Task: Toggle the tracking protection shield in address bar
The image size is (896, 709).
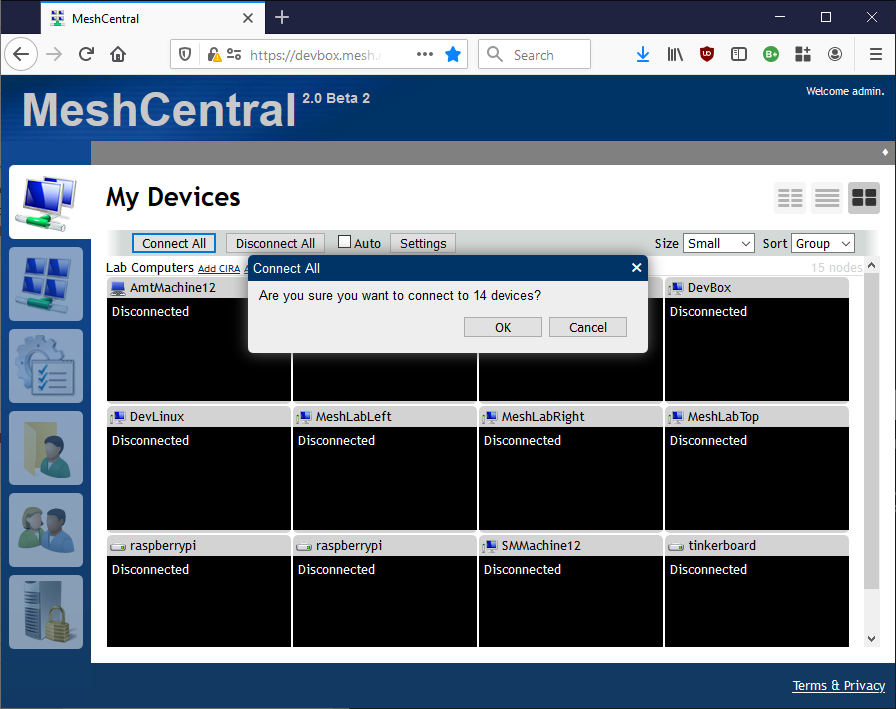Action: 186,54
